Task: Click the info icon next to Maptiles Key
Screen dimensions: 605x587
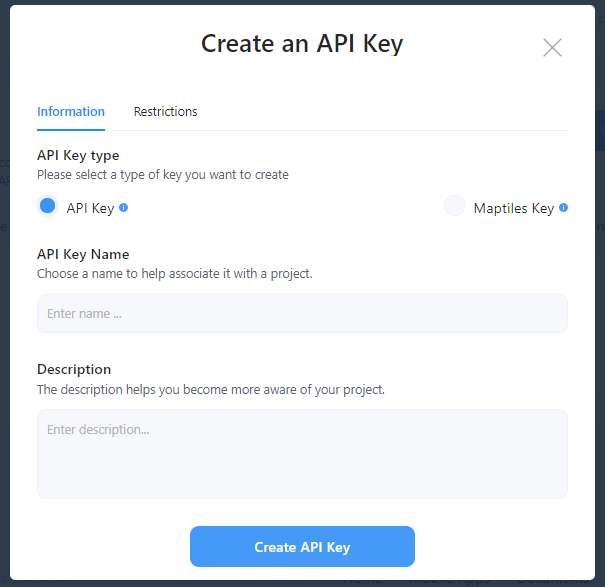Action: (x=564, y=208)
